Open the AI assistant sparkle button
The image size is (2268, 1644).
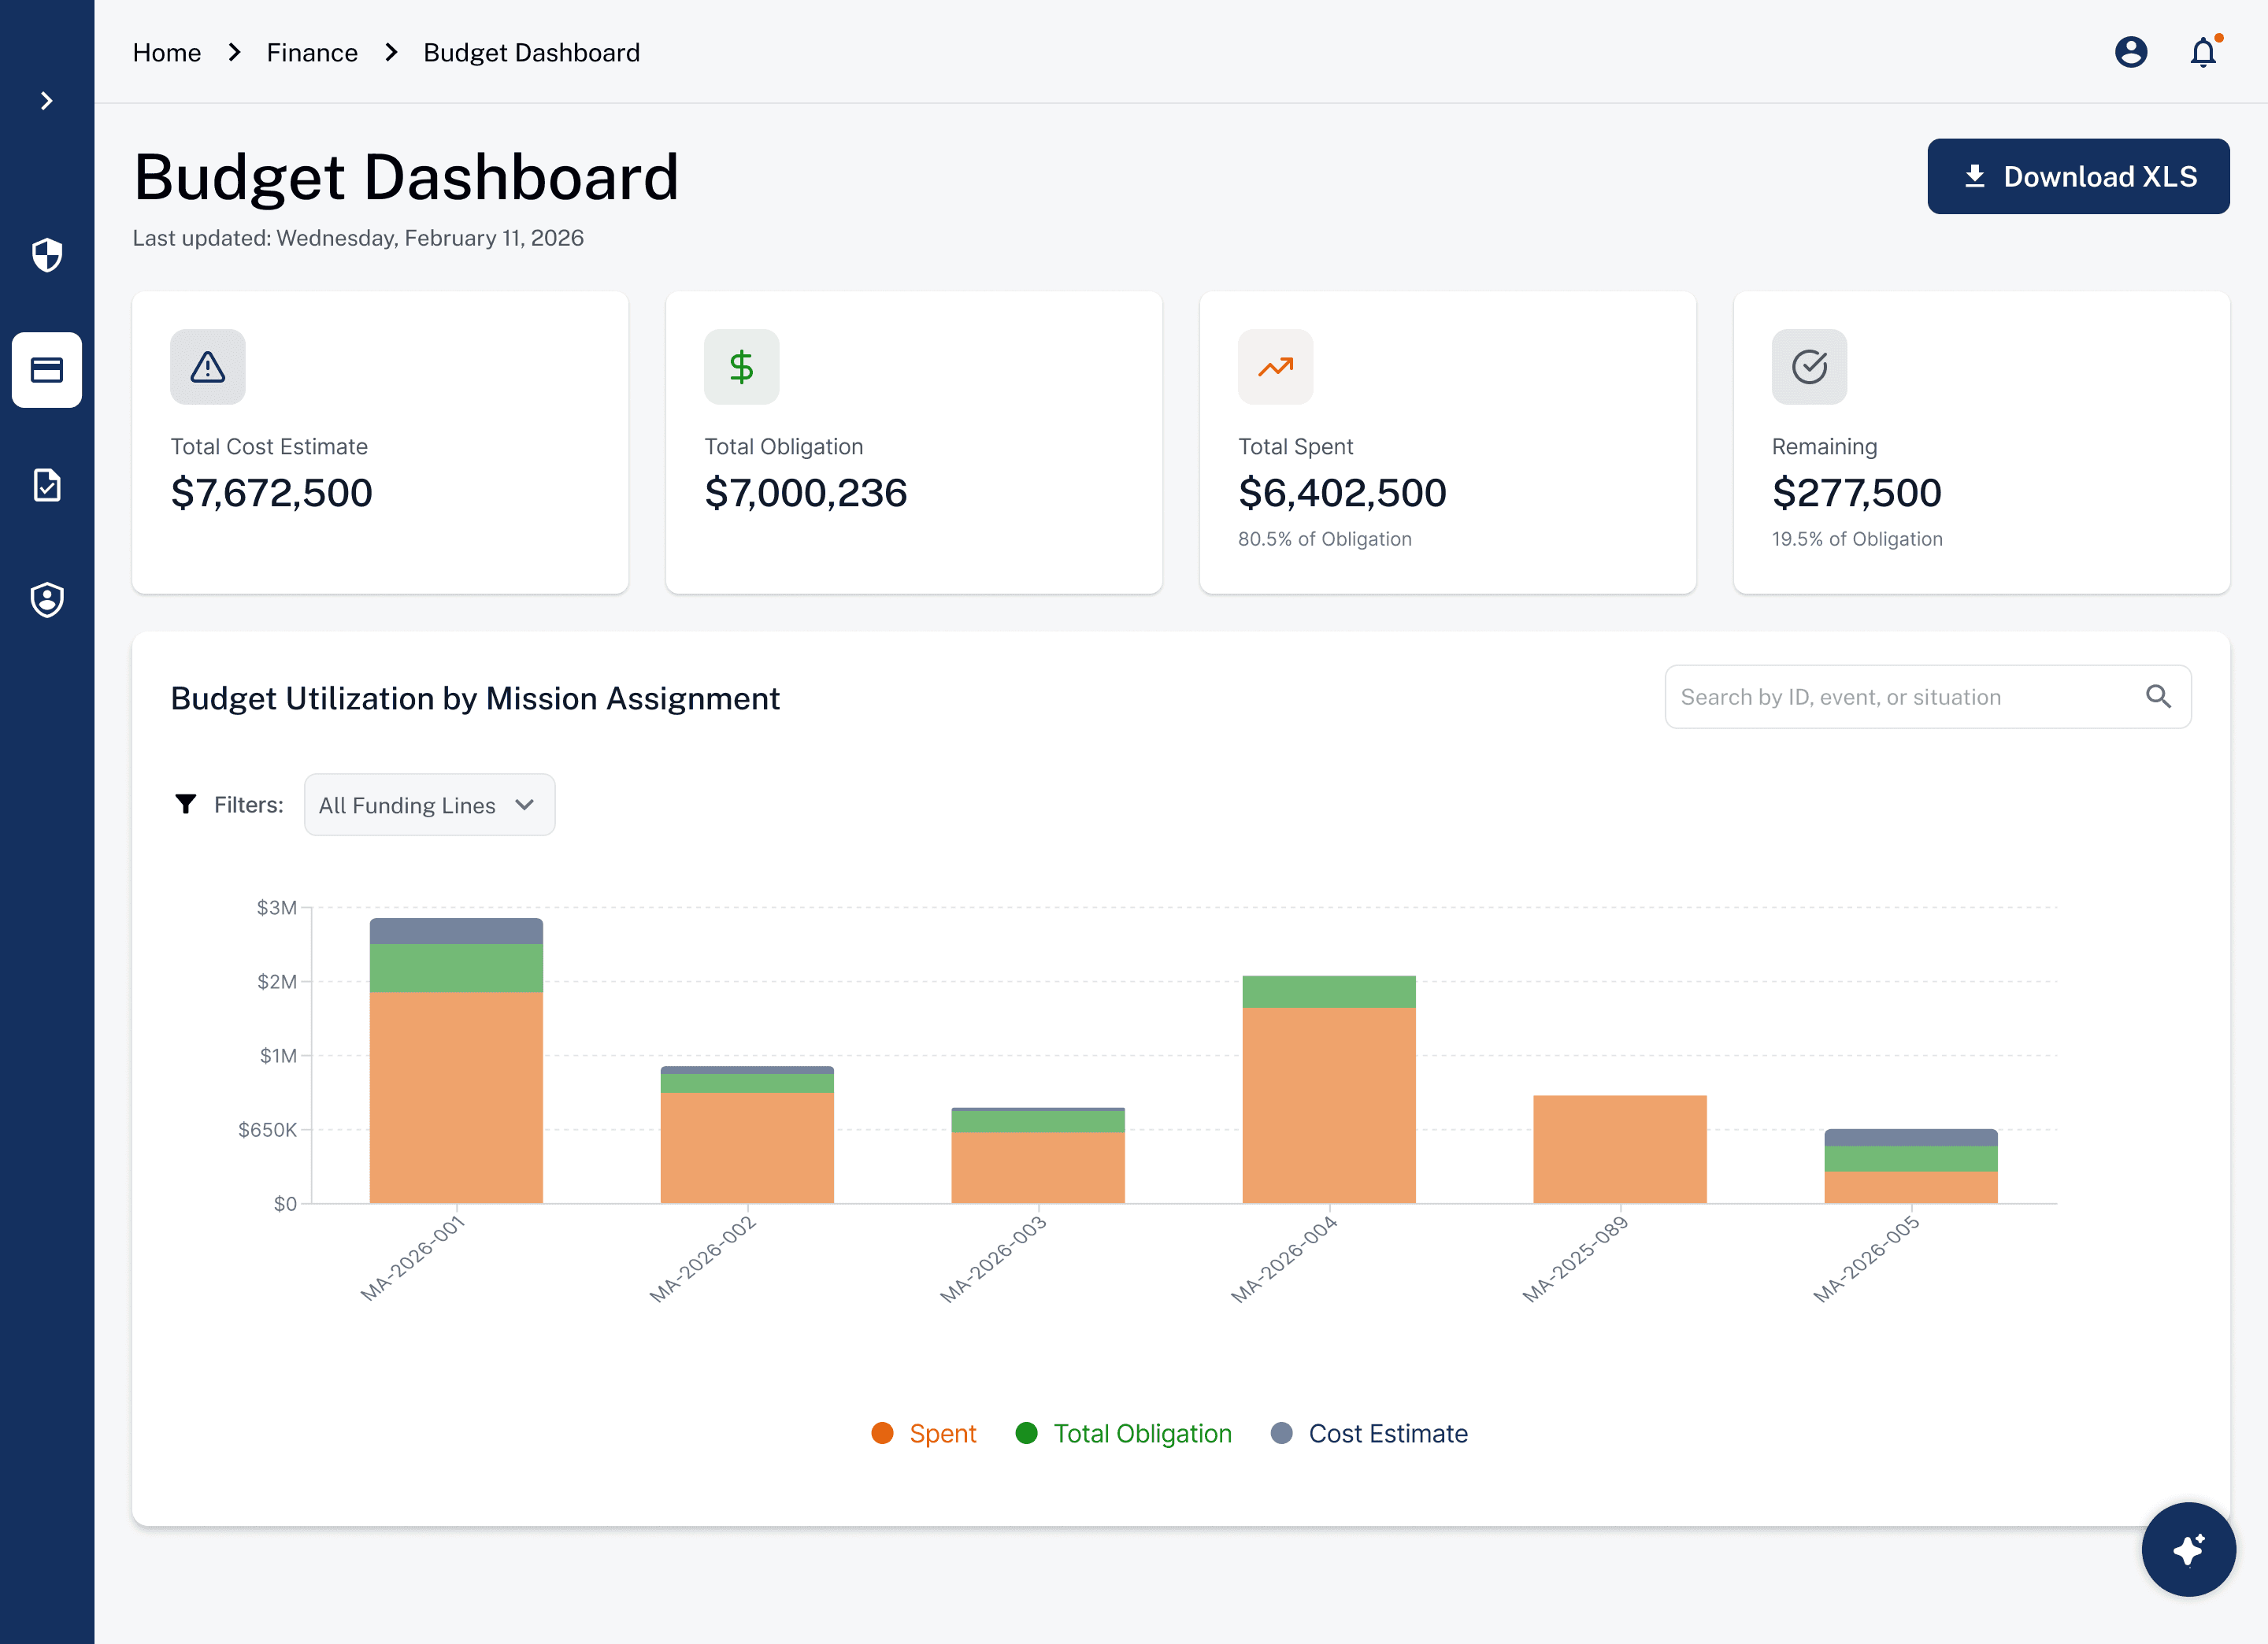coord(2188,1550)
